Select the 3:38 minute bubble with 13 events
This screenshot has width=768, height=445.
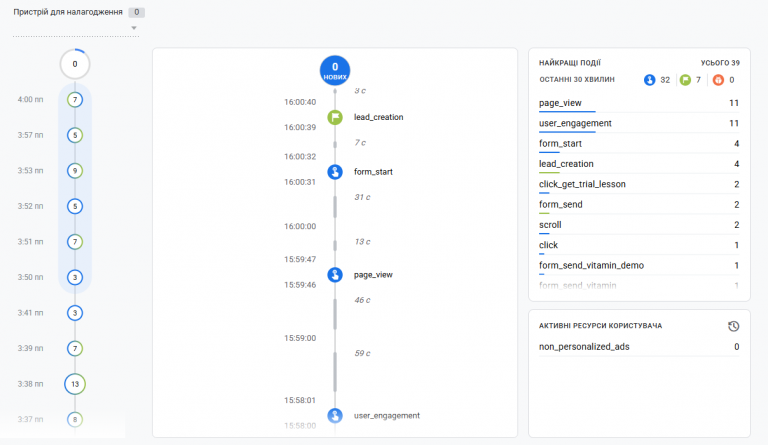point(75,384)
